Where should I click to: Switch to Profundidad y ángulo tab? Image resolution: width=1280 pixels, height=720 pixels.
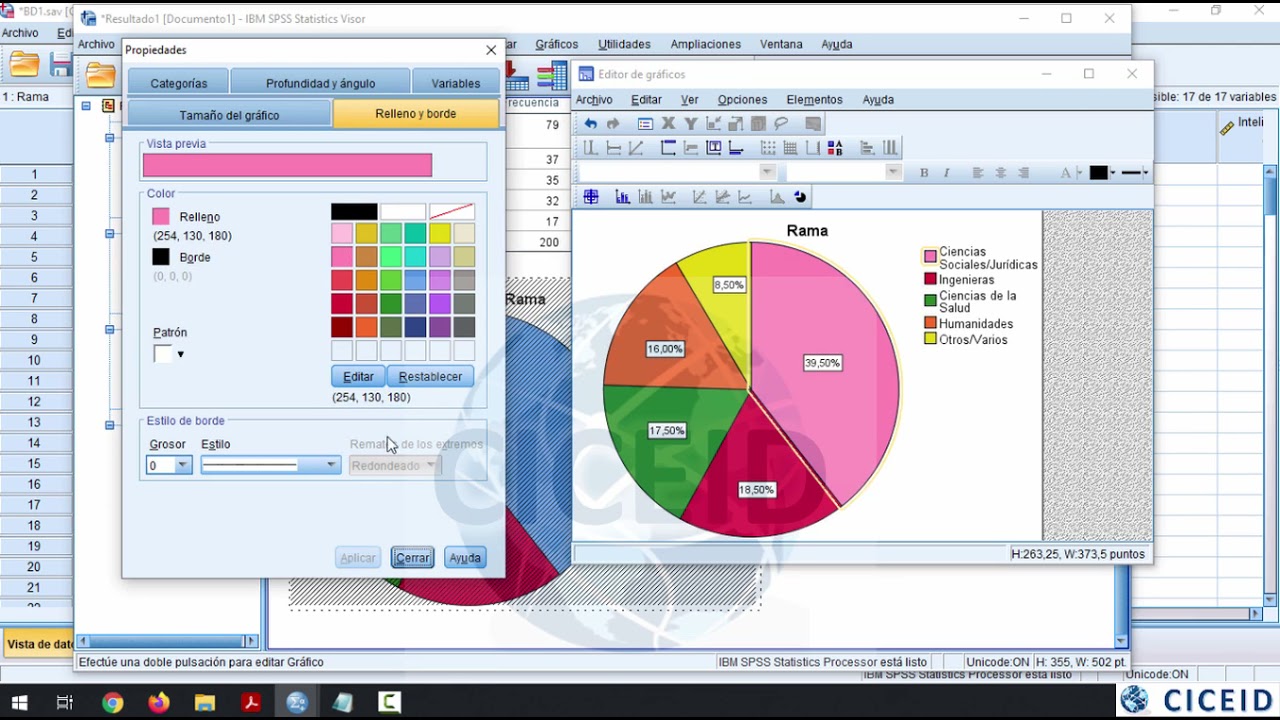(321, 84)
